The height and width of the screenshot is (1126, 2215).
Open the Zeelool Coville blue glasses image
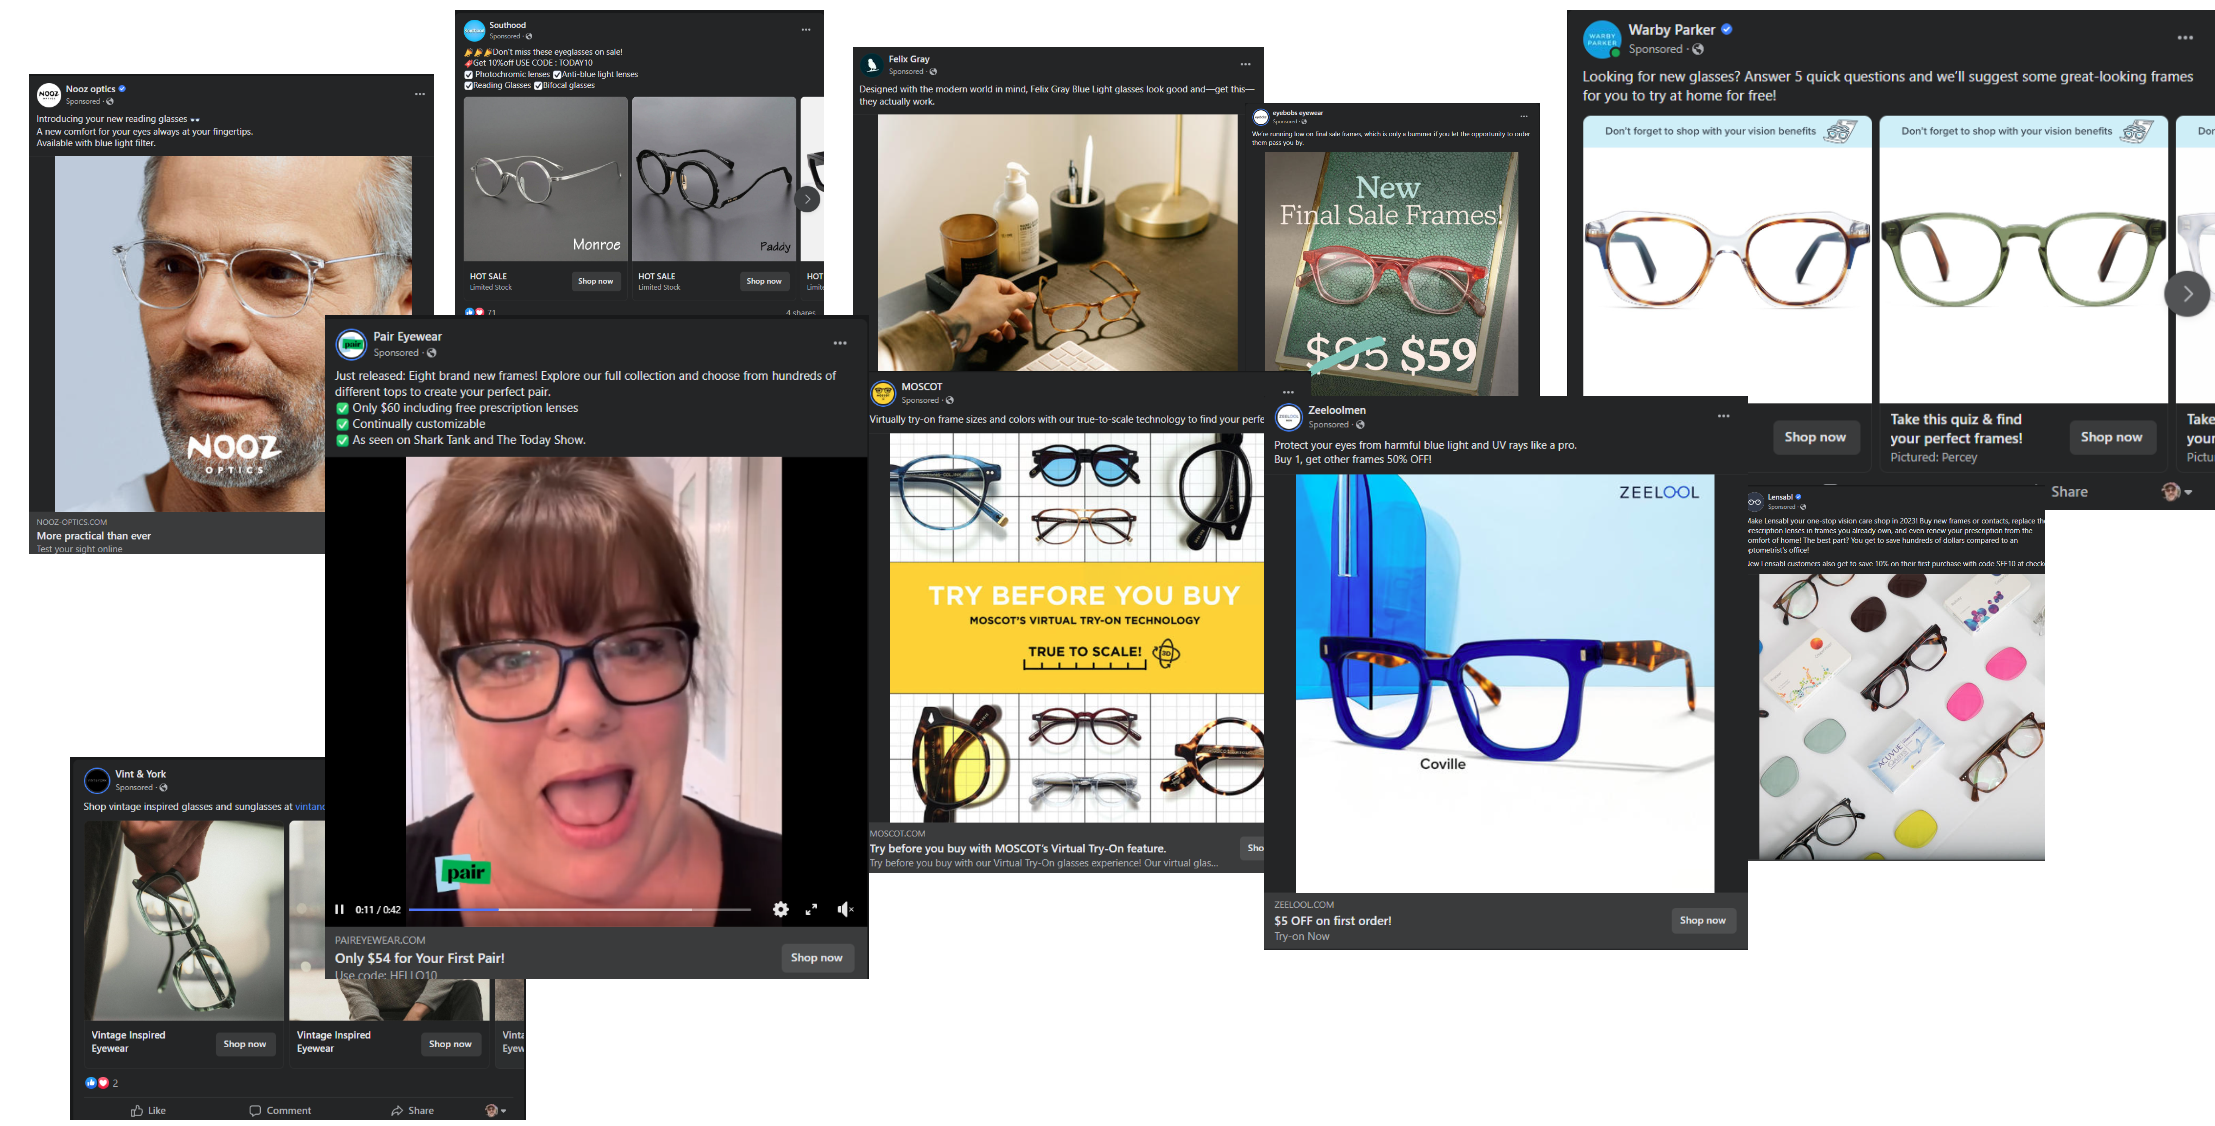click(x=1505, y=683)
